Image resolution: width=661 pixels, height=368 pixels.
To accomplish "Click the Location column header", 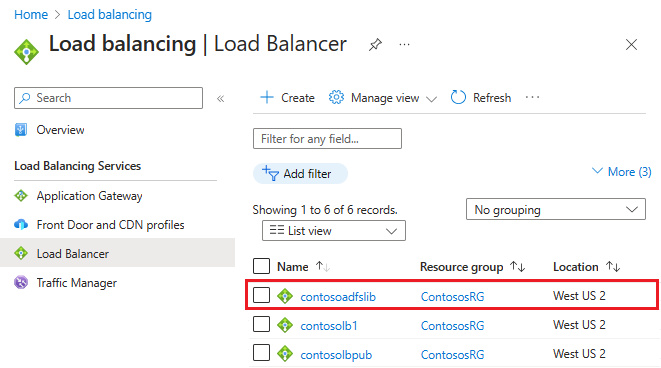I will pyautogui.click(x=575, y=267).
